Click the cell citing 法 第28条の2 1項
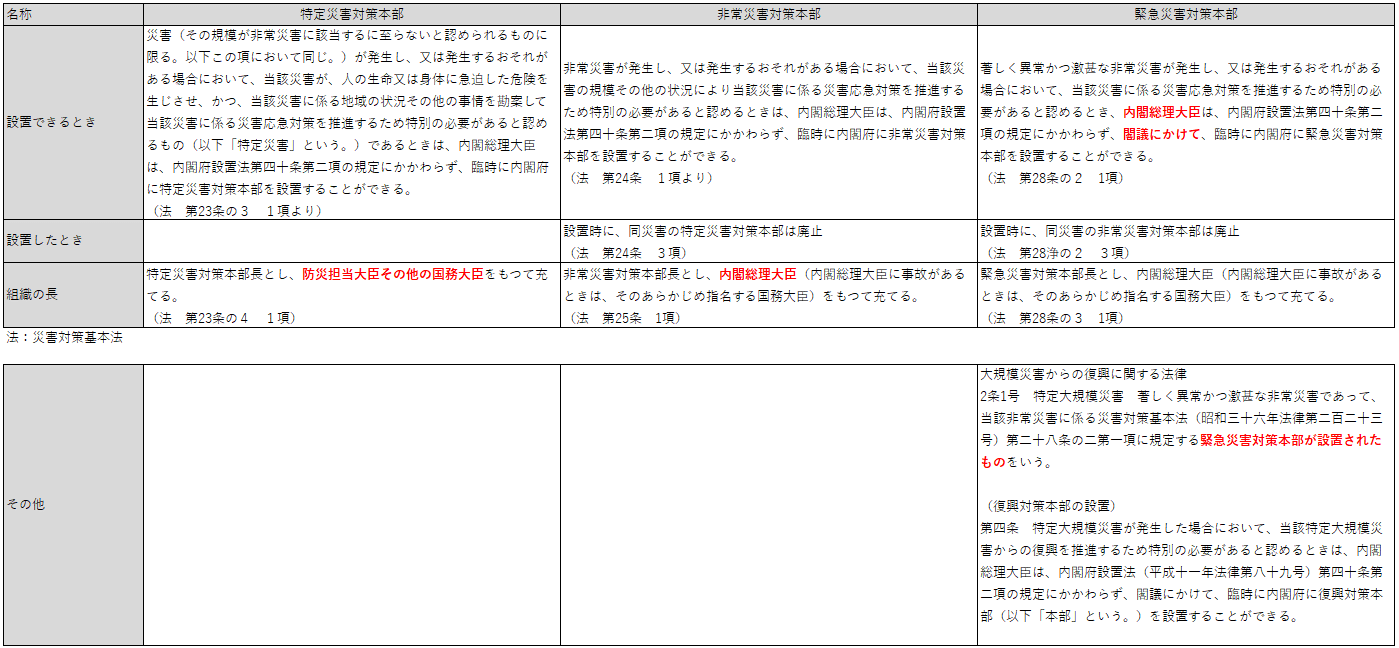1399x648 pixels. coord(1186,122)
